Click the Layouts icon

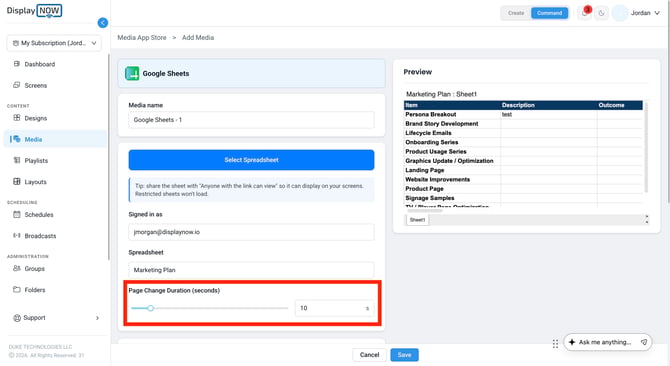tap(17, 182)
